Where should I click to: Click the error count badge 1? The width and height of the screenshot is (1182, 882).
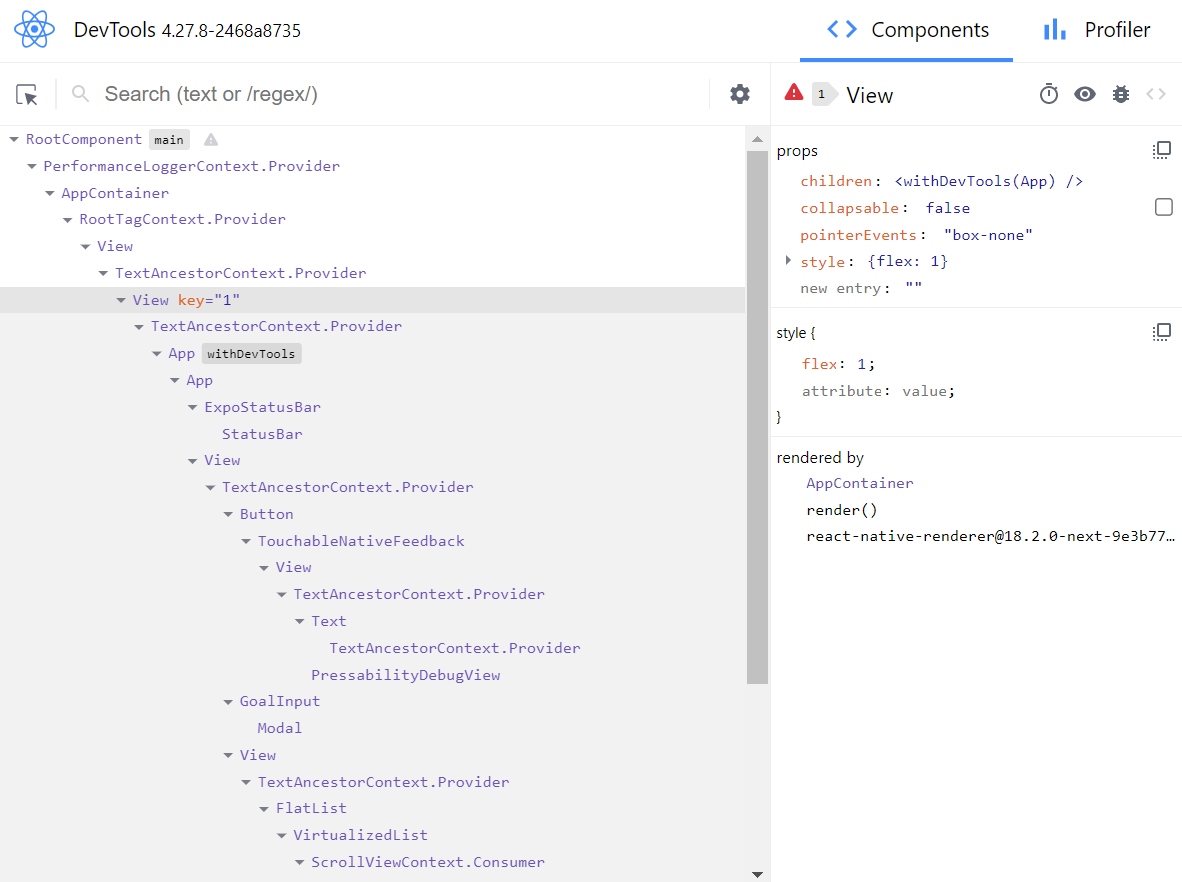click(x=822, y=94)
